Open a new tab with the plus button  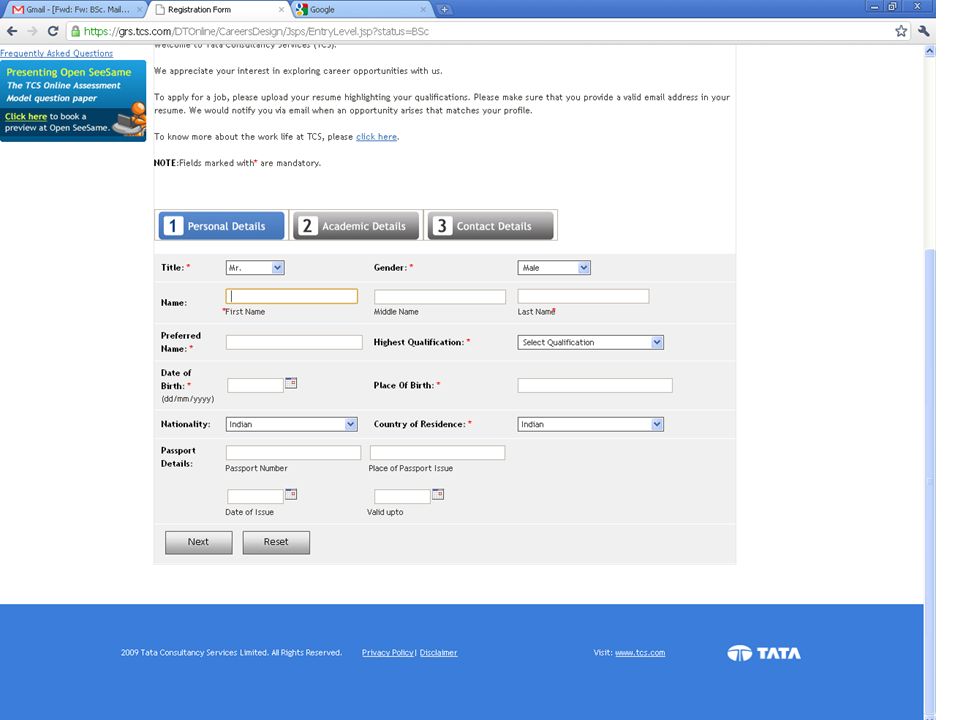click(x=444, y=9)
